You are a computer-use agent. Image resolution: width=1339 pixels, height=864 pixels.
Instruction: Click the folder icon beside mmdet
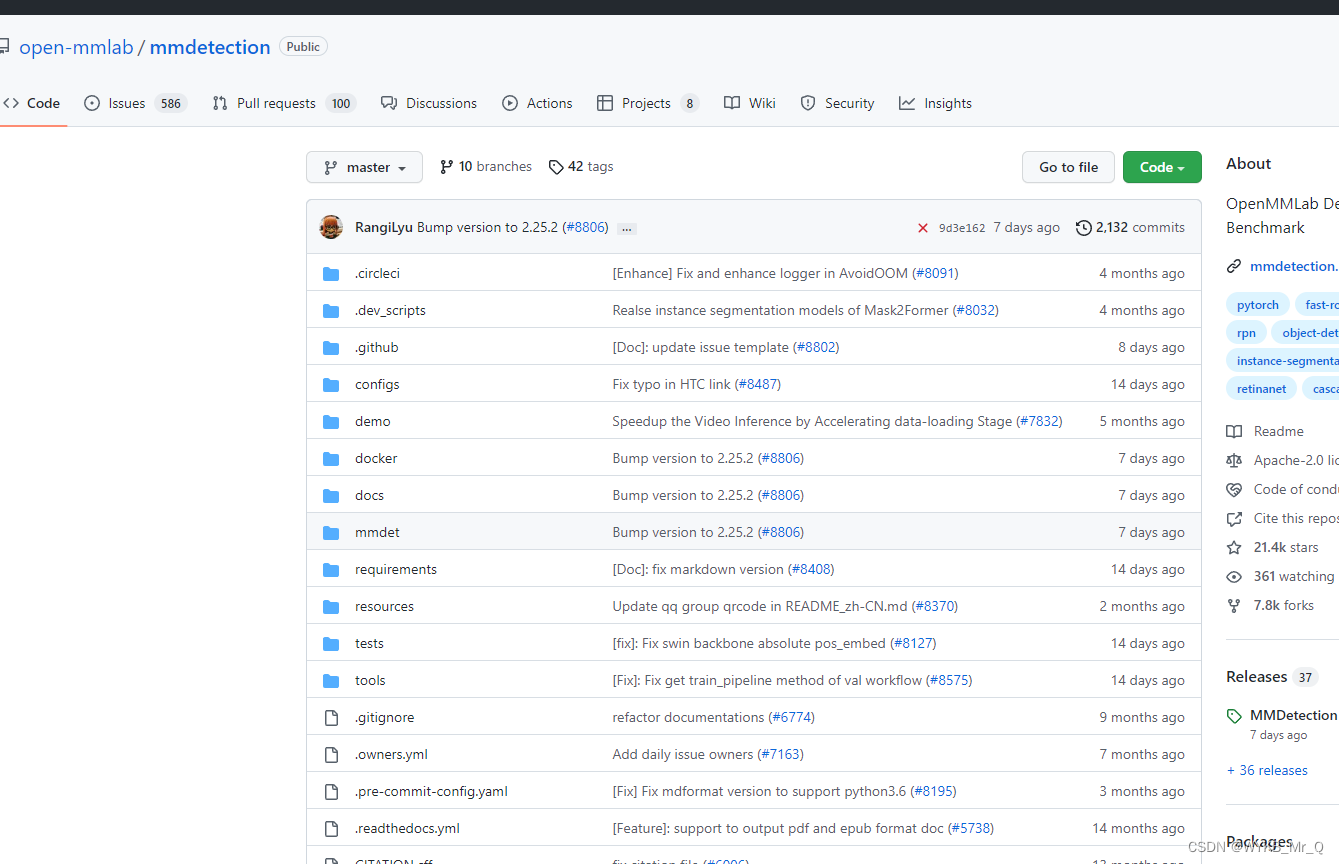click(x=331, y=532)
